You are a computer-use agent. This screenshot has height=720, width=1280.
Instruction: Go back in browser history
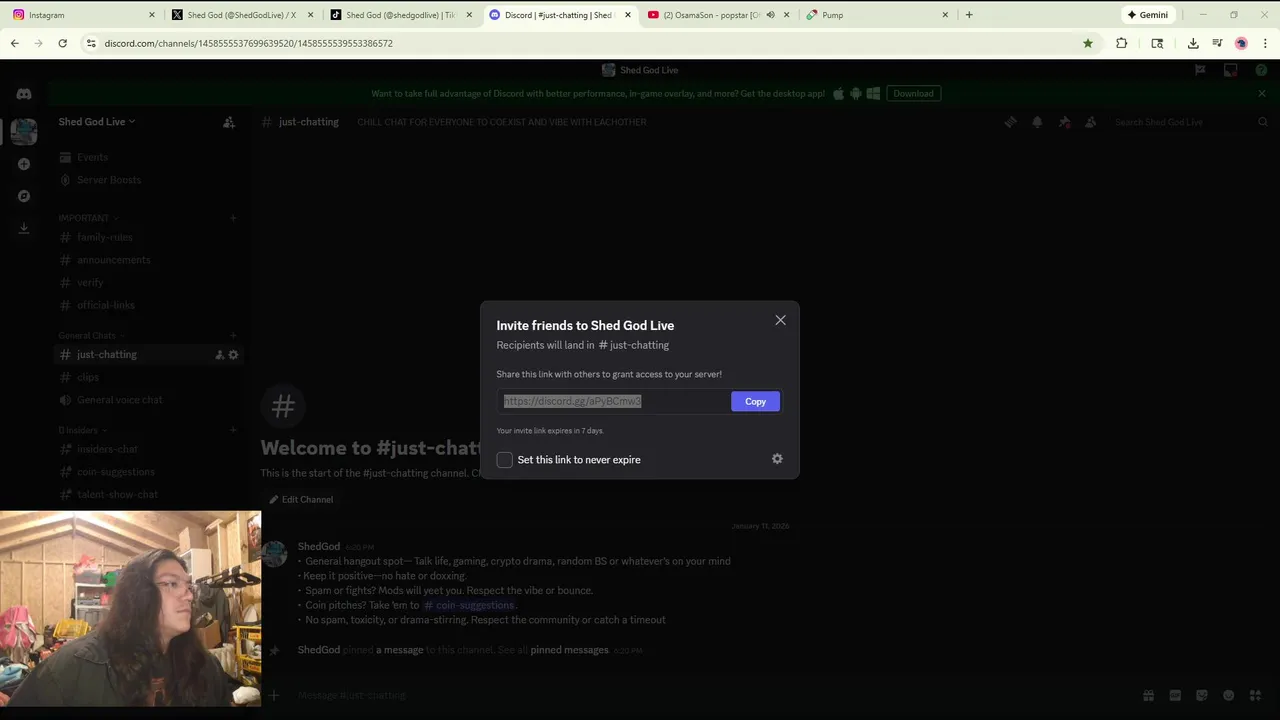coord(15,43)
